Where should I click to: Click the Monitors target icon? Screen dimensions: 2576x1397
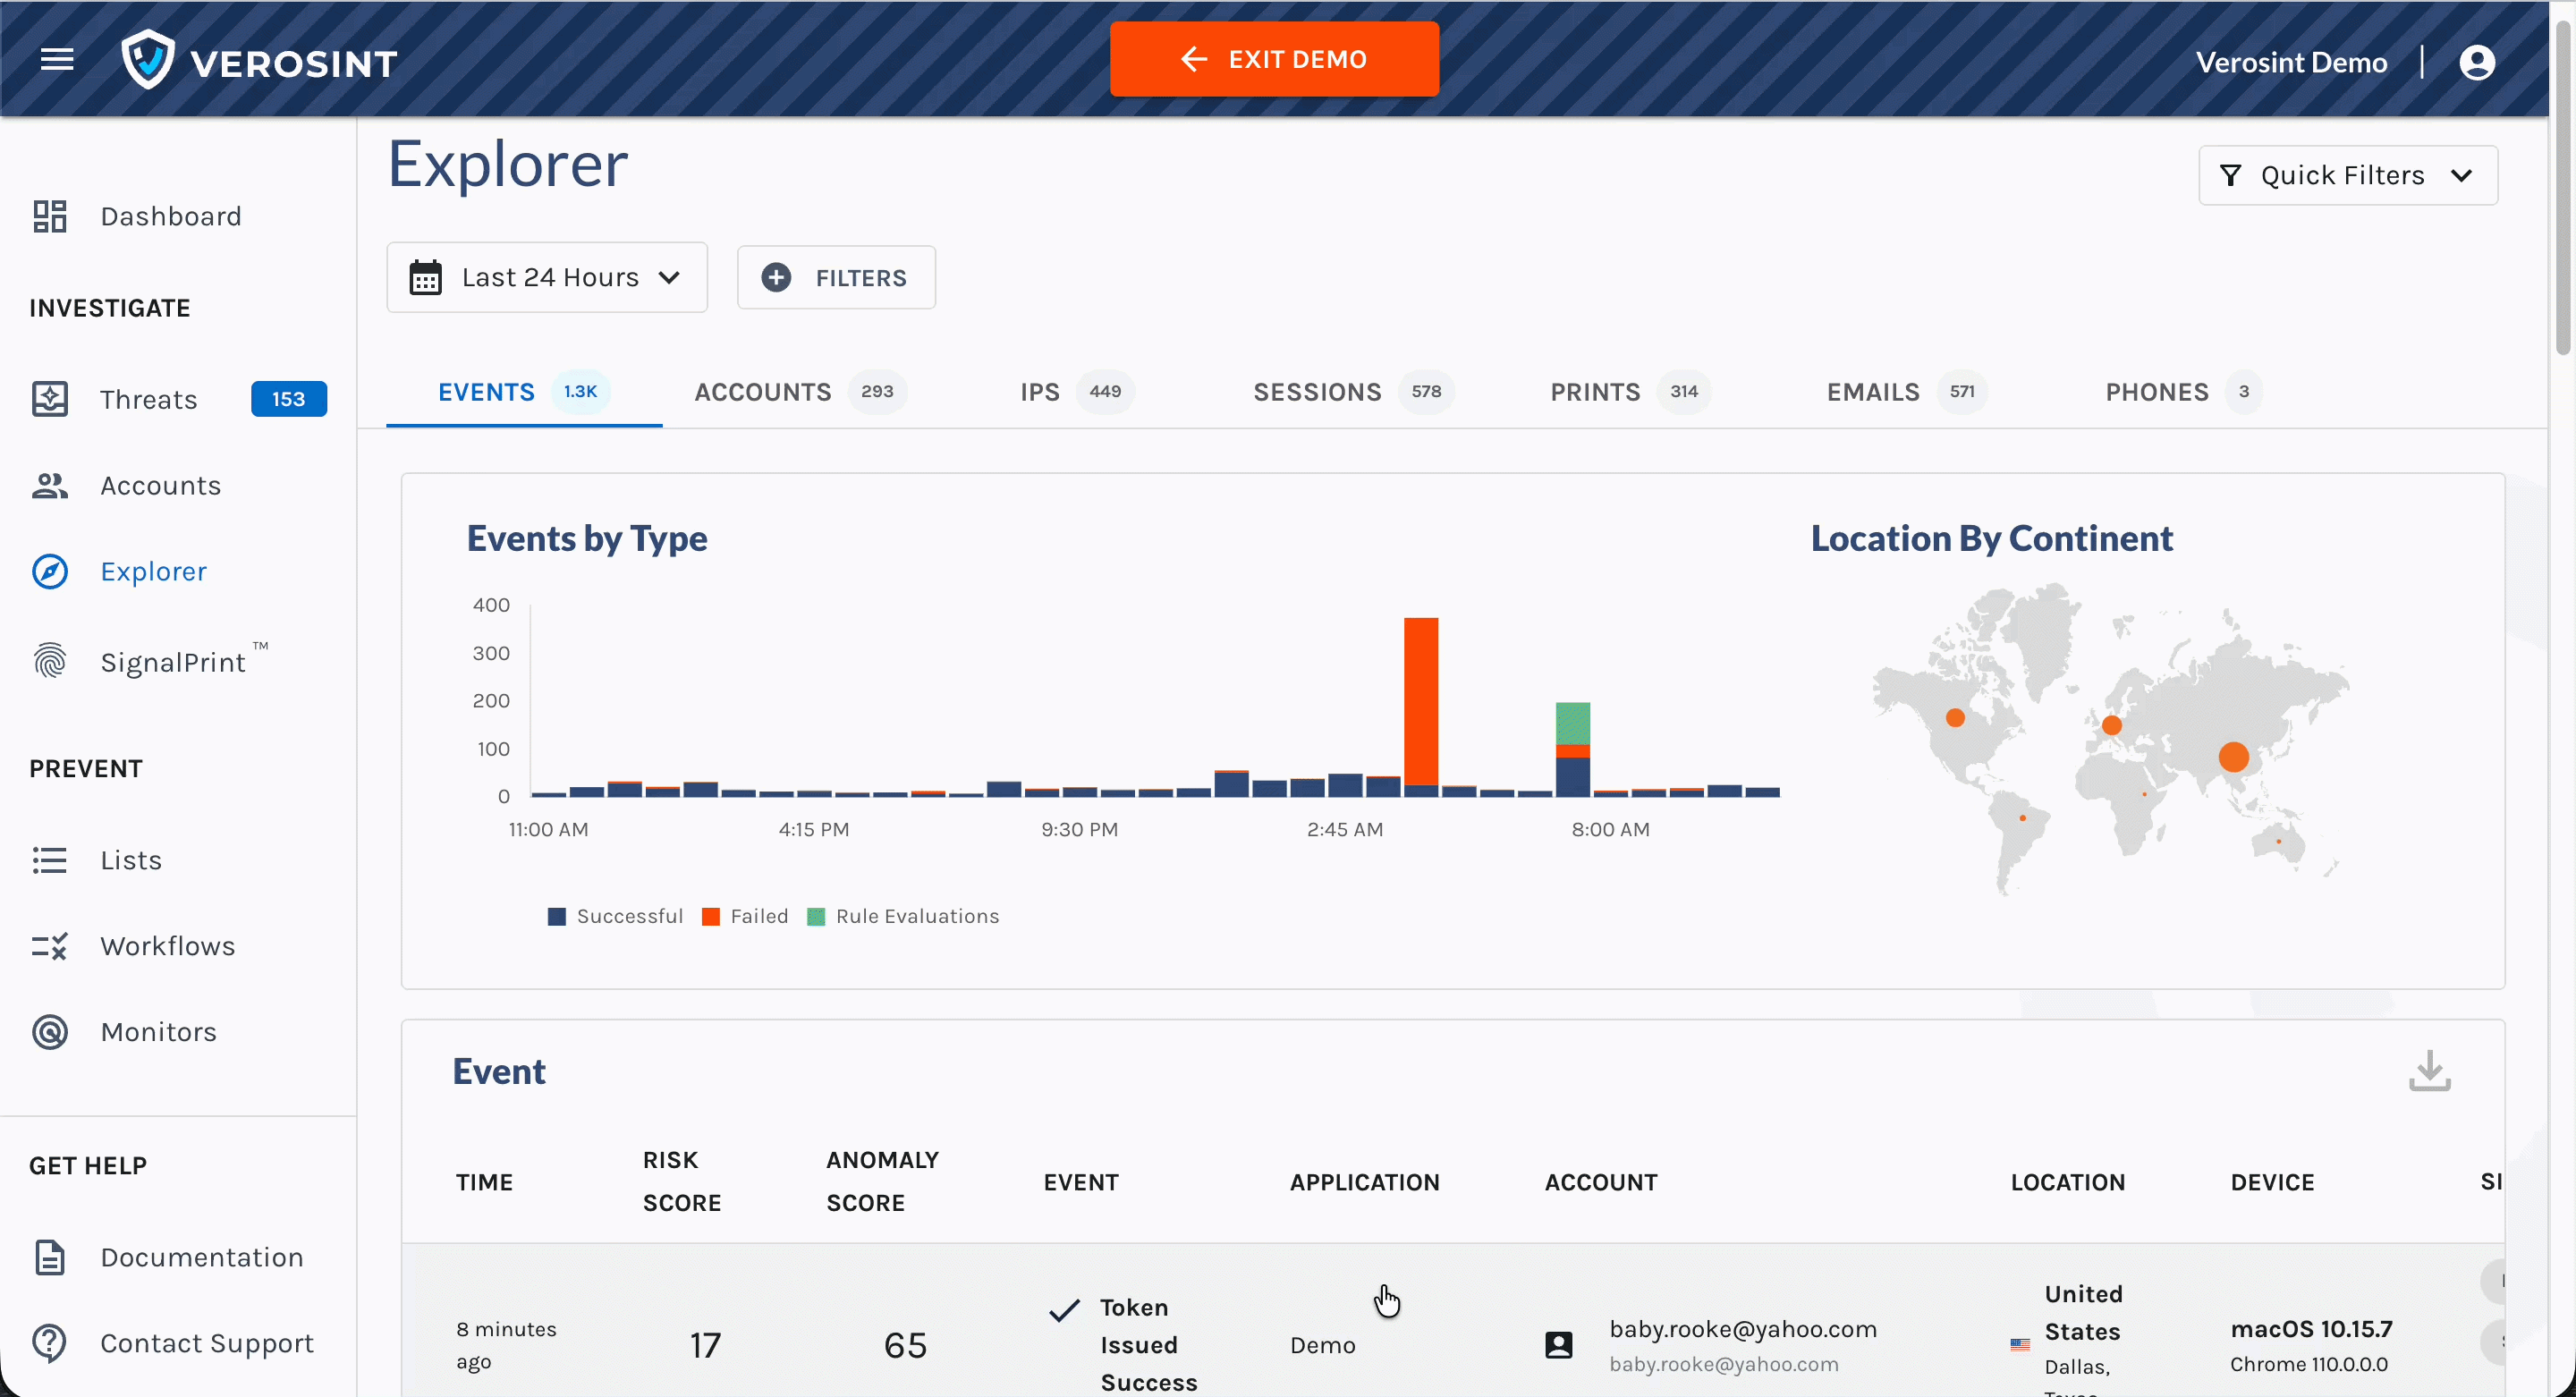[50, 1031]
